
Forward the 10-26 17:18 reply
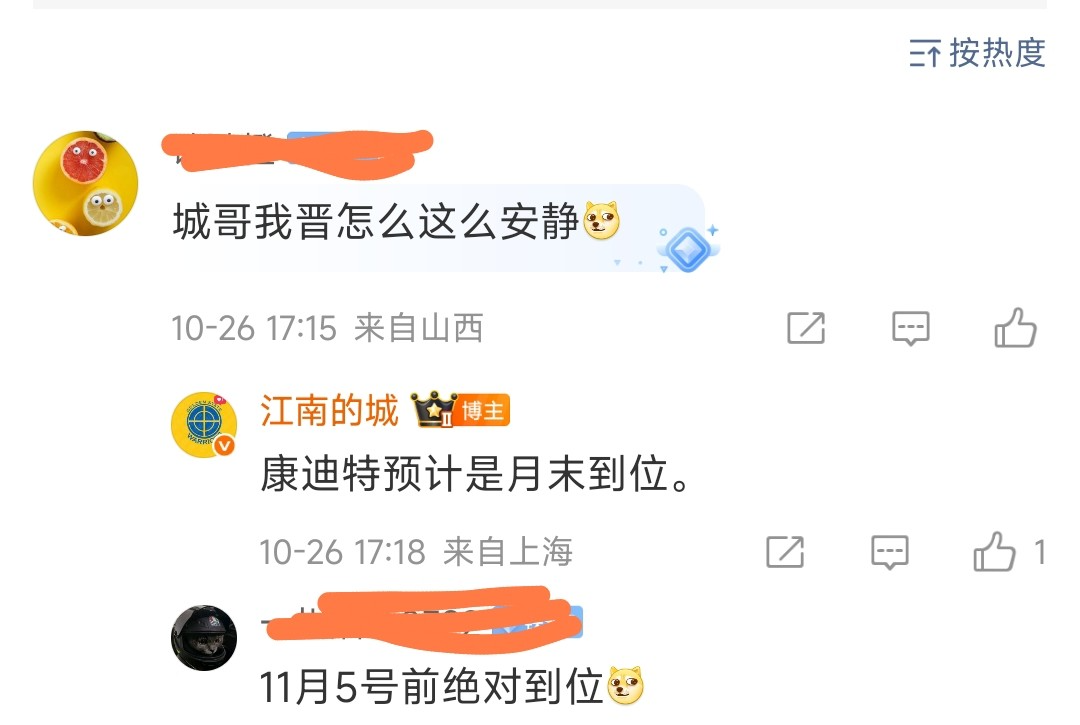coord(785,552)
